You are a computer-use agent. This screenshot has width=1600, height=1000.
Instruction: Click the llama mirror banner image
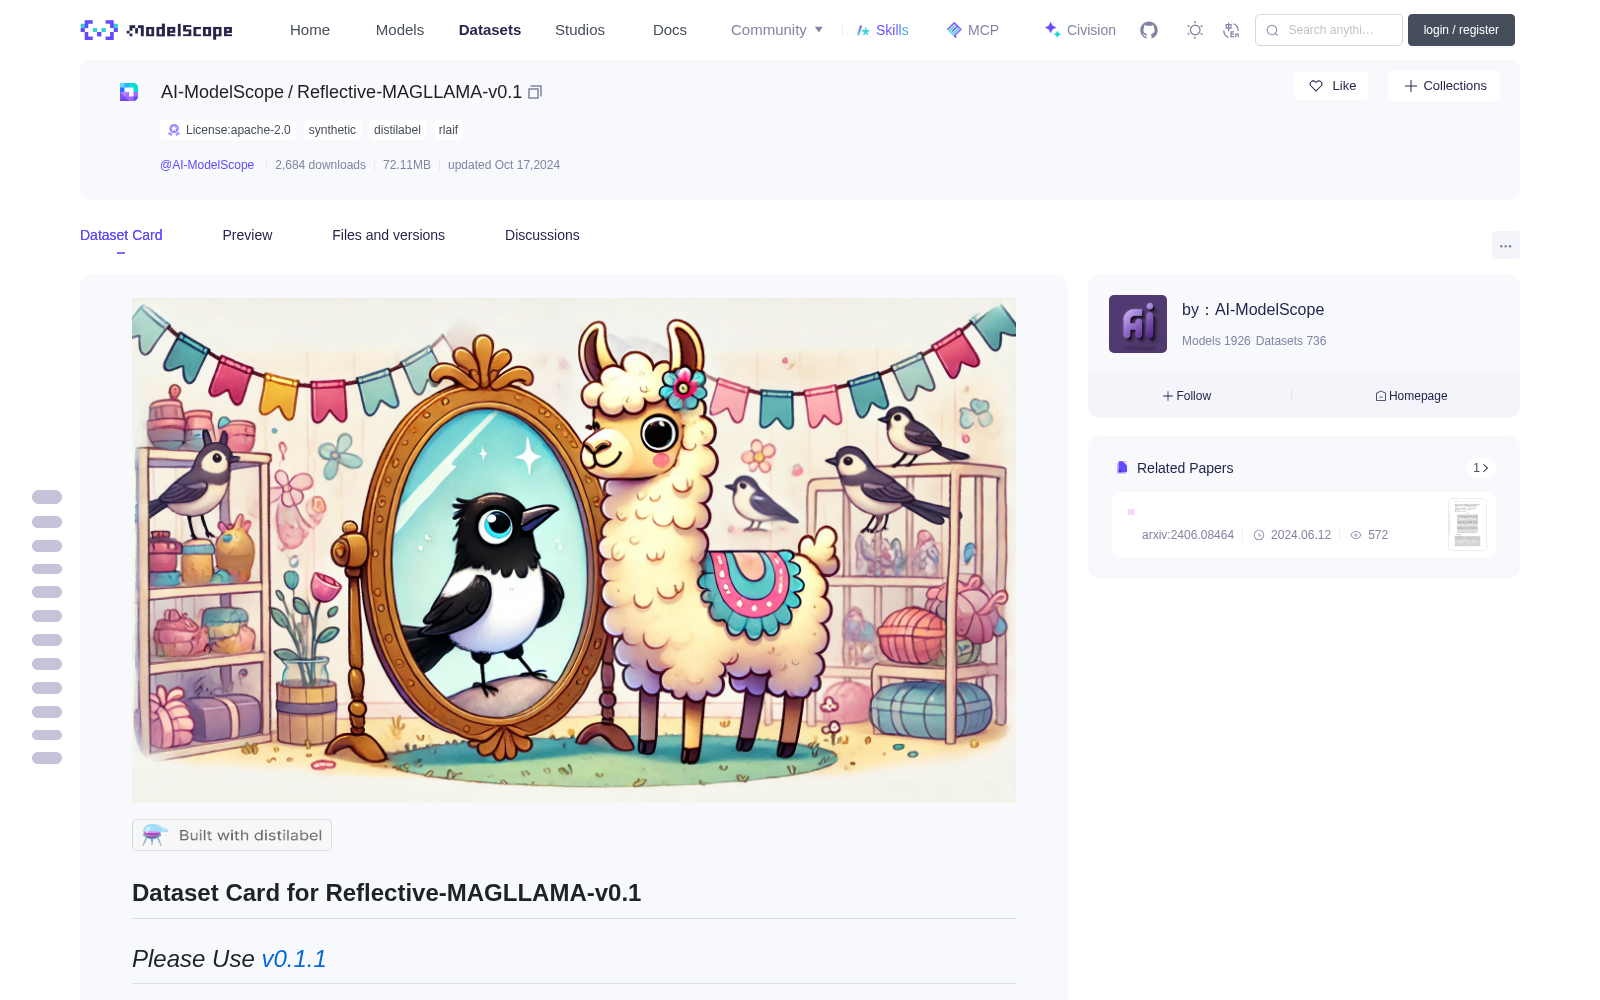[x=574, y=550]
